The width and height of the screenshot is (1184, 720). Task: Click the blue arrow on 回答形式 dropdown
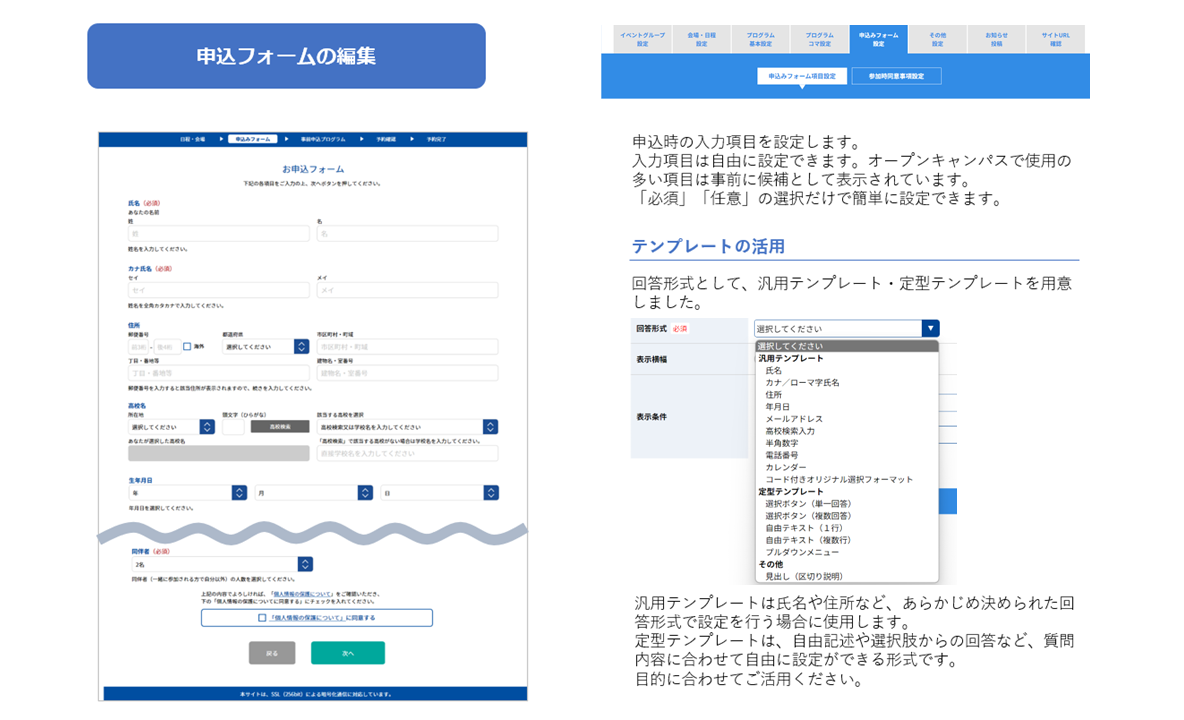pyautogui.click(x=930, y=328)
